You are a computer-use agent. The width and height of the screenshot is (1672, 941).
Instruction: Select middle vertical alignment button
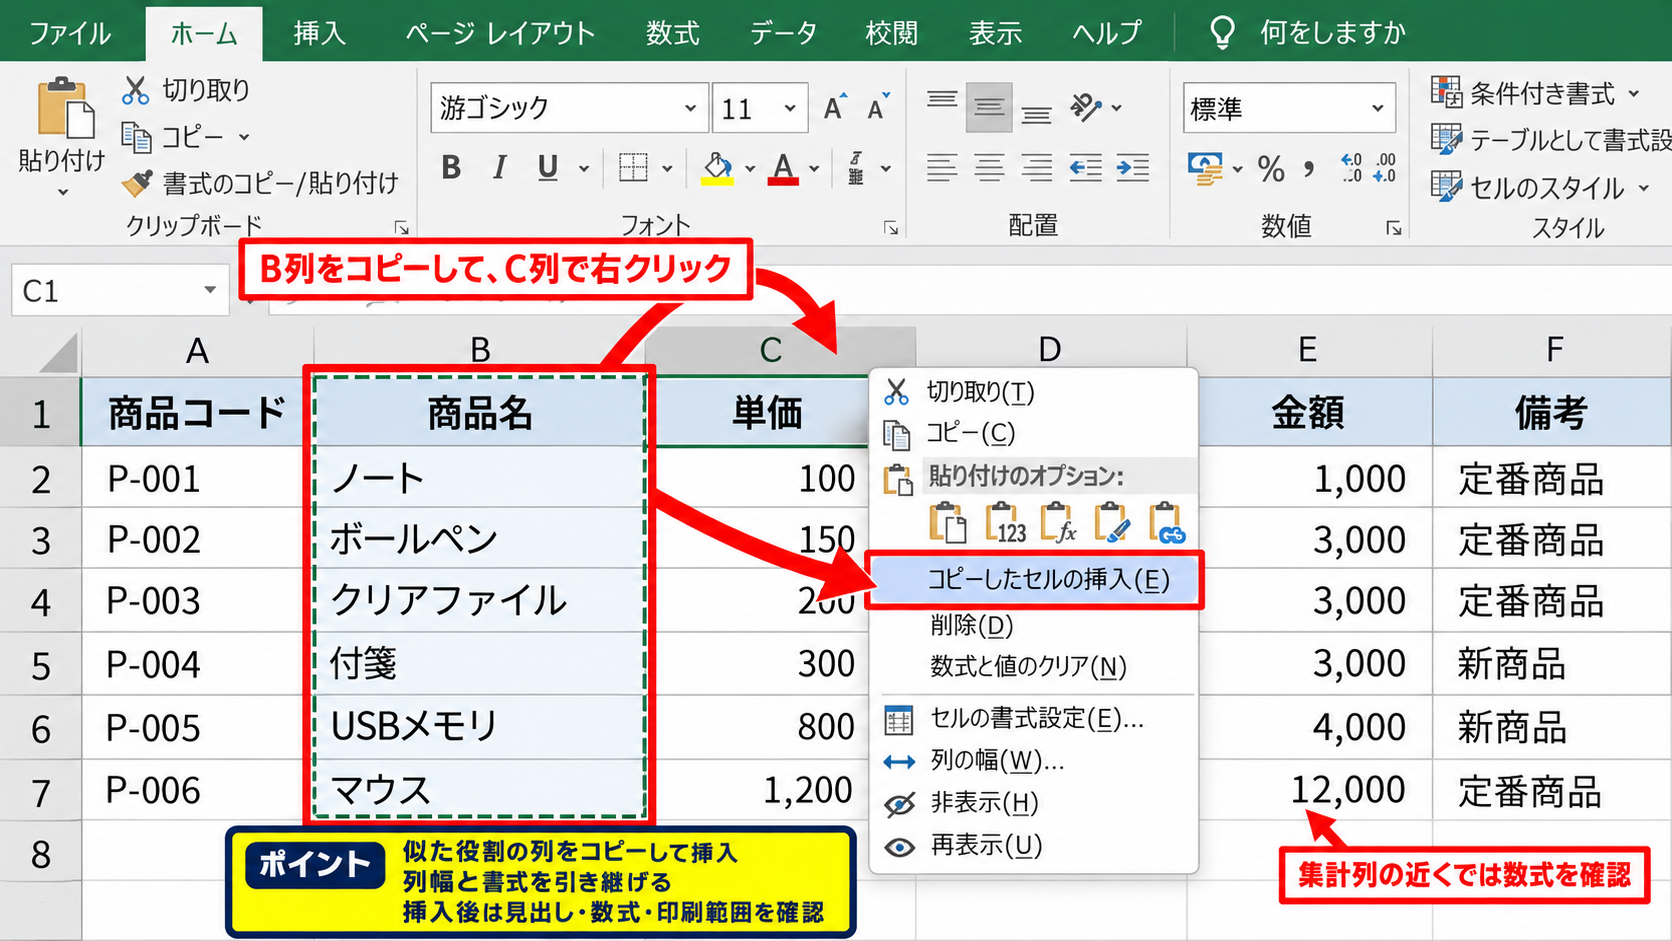coord(989,107)
